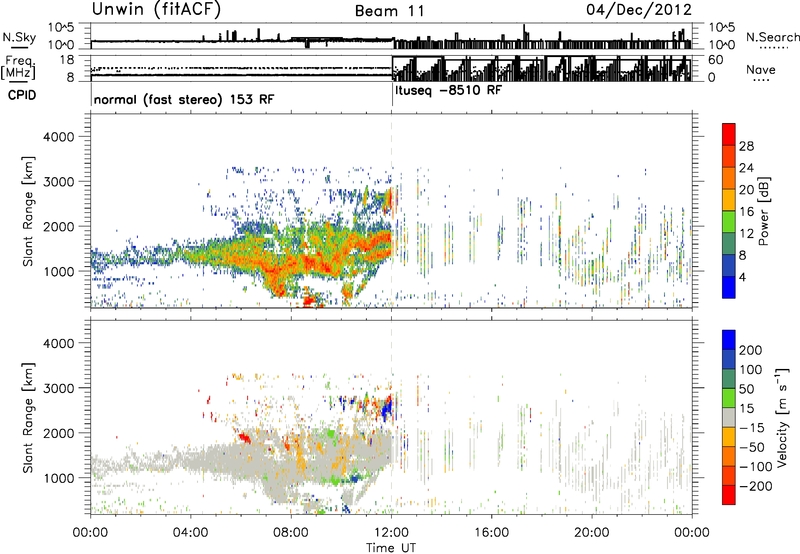Click the '16' tick on Power colorbar
The image size is (800, 554).
coord(746,212)
